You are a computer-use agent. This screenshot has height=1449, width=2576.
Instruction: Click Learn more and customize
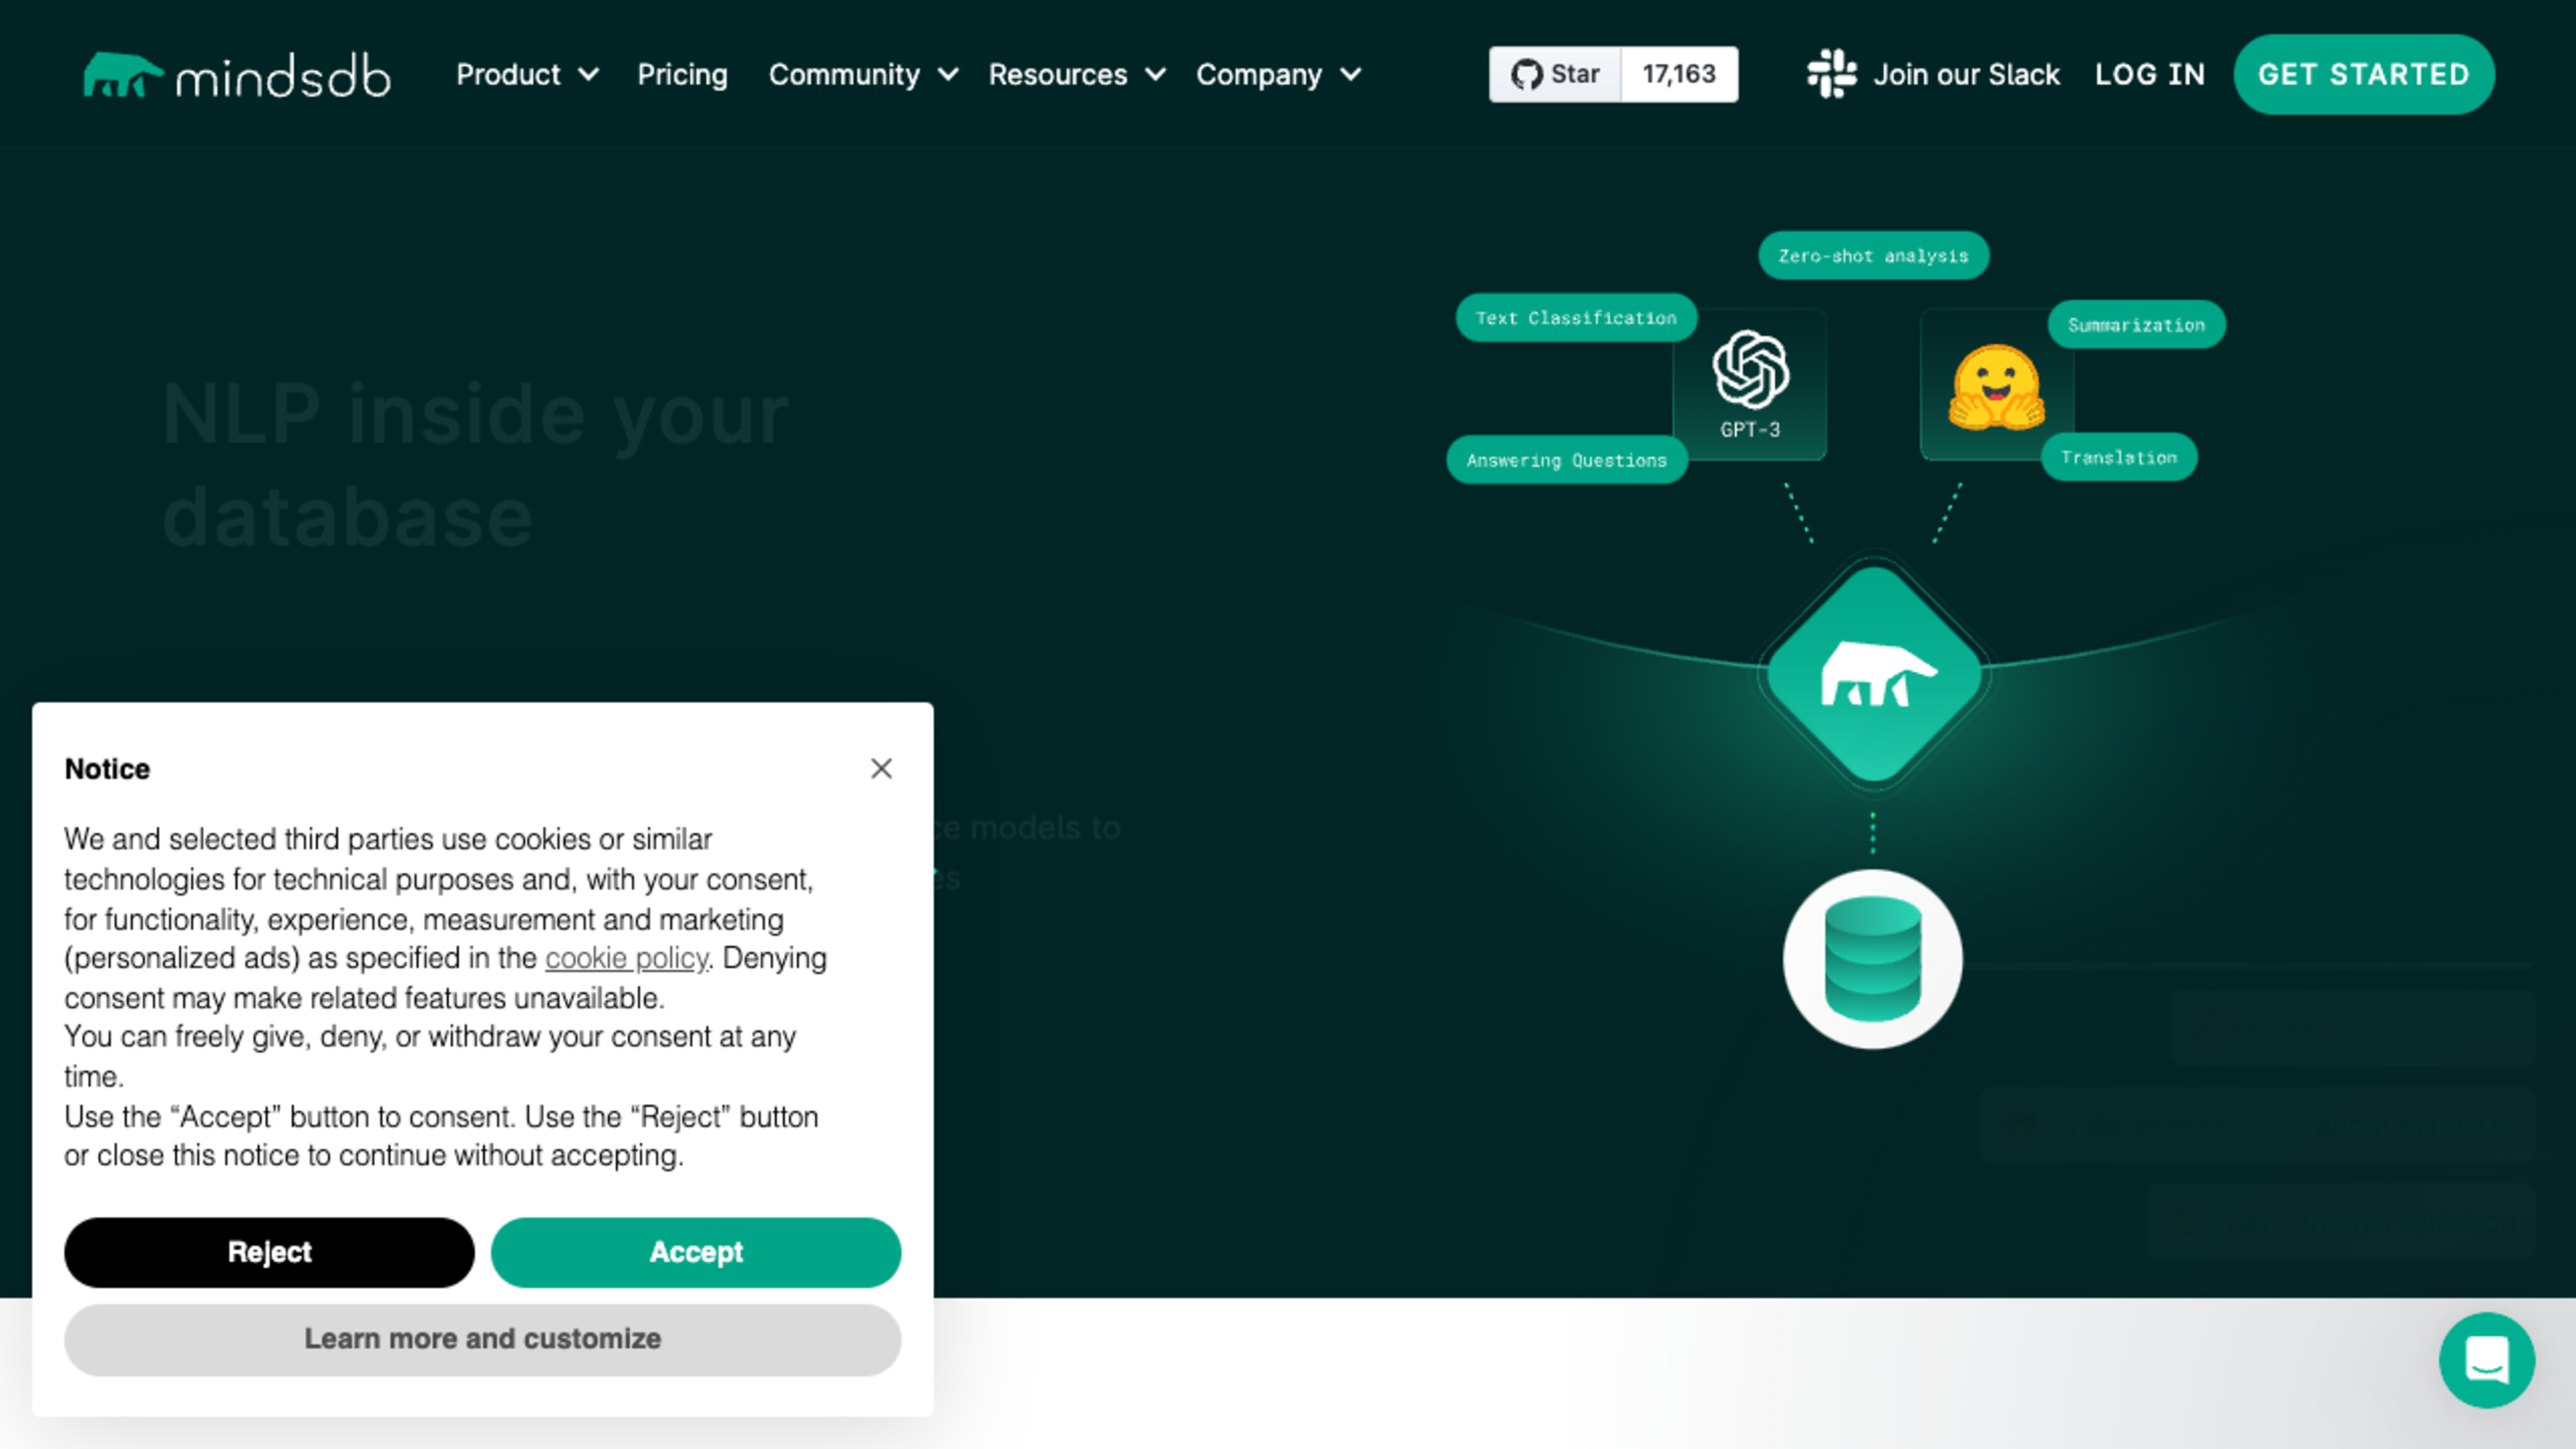point(483,1339)
